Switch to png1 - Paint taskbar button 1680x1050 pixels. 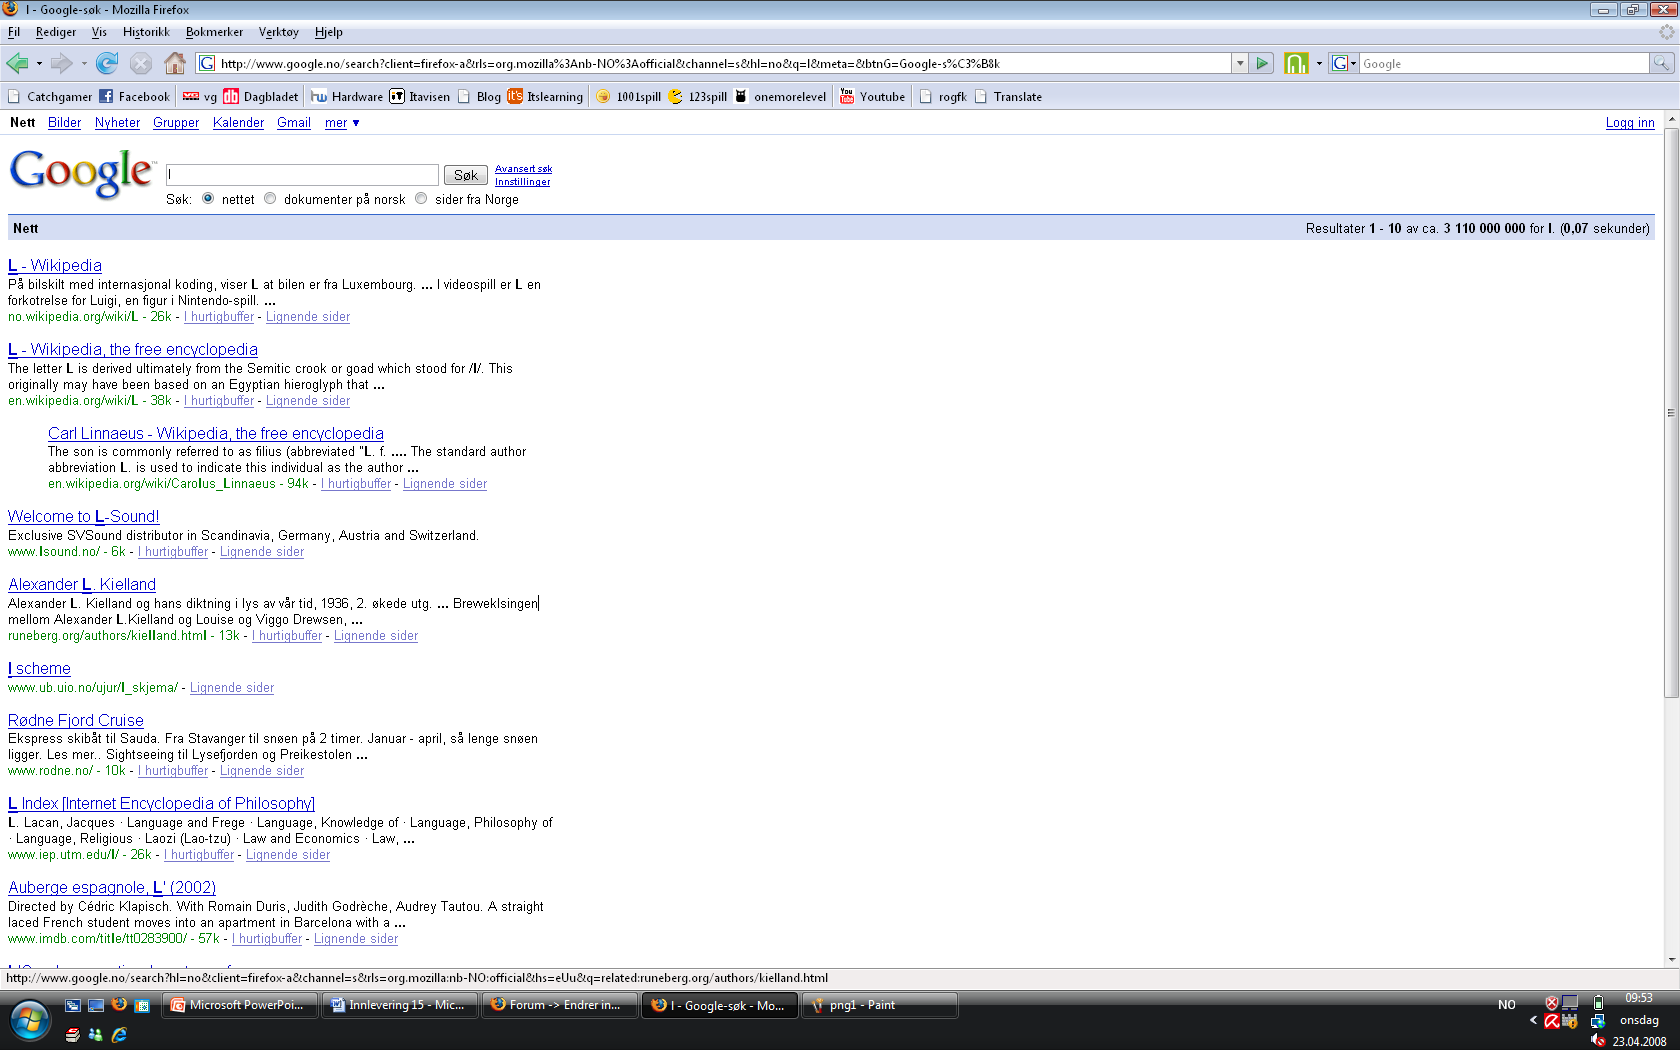pos(880,1005)
